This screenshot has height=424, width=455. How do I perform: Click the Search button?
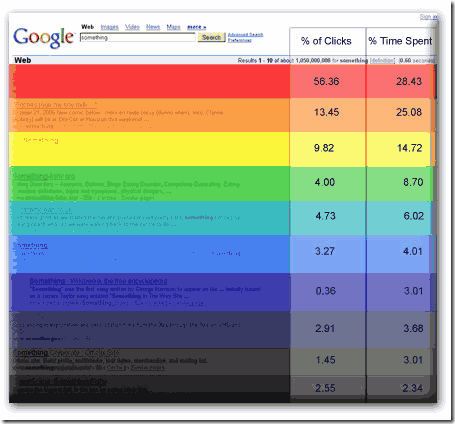212,37
